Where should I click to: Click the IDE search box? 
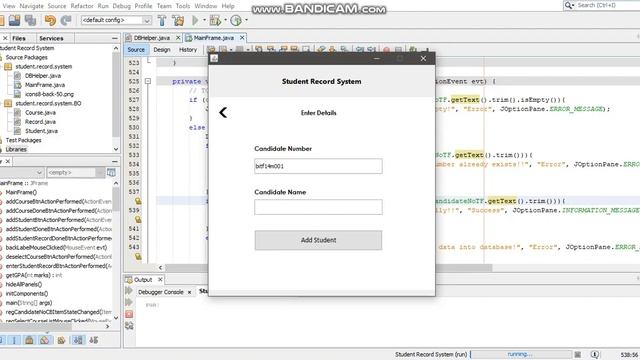pos(602,5)
